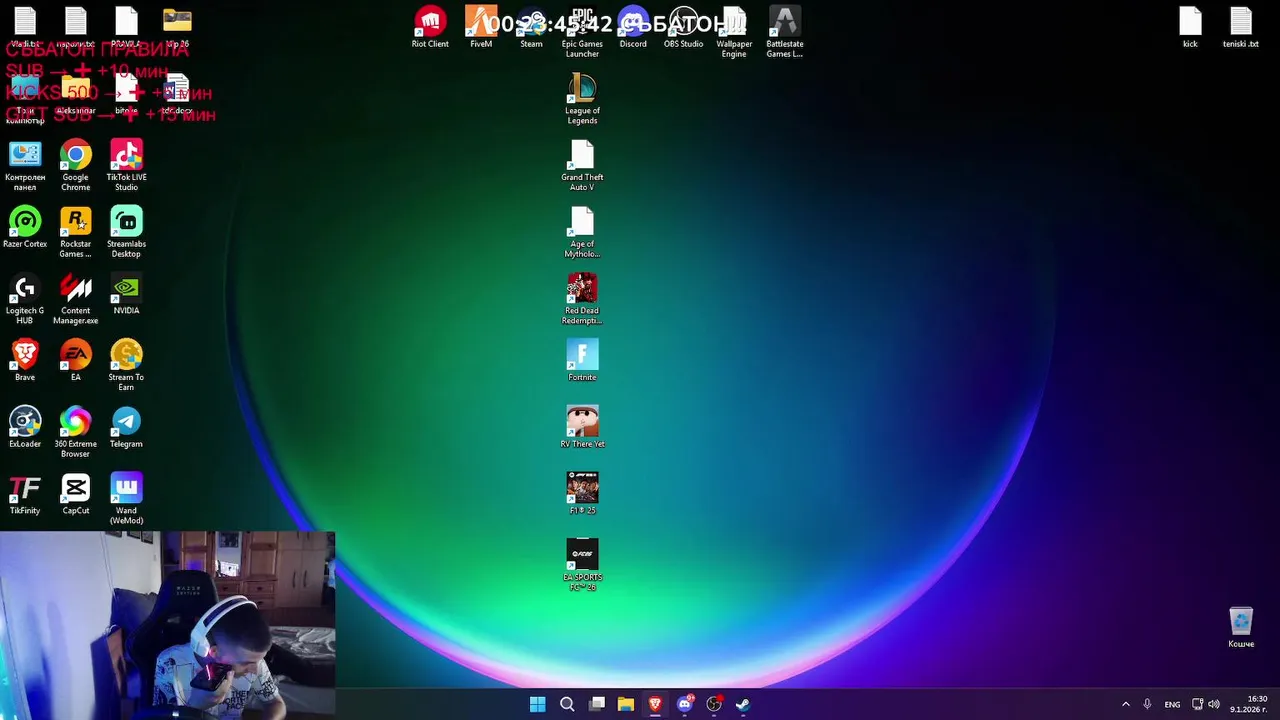Open Task View from the taskbar
The image size is (1280, 720).
[597, 704]
